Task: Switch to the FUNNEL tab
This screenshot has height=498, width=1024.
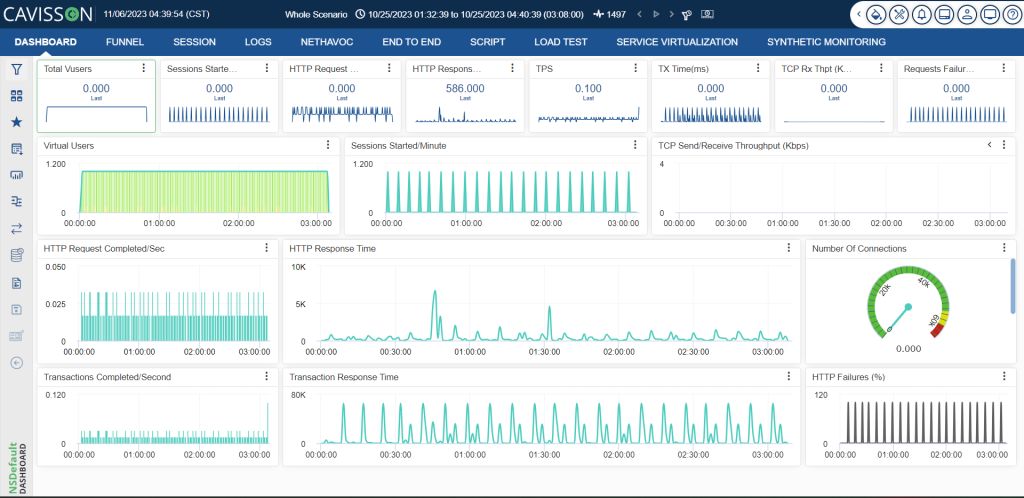Action: [x=125, y=42]
